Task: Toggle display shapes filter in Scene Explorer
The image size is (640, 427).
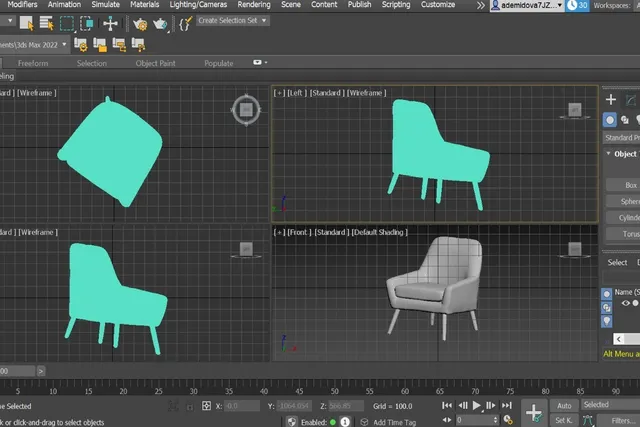Action: point(607,307)
